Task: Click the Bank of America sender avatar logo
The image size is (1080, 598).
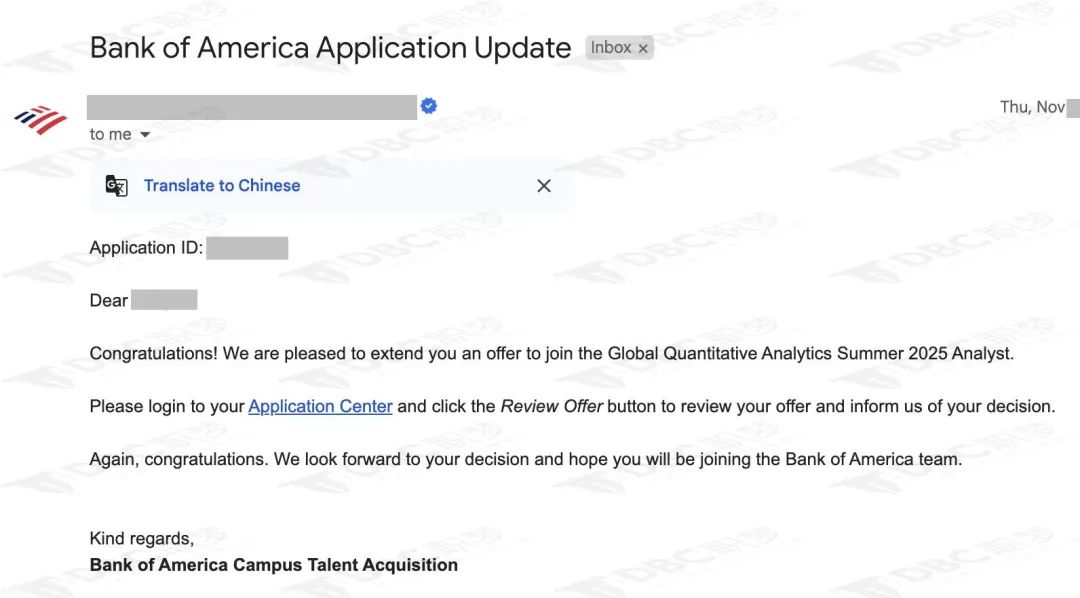Action: pos(41,120)
